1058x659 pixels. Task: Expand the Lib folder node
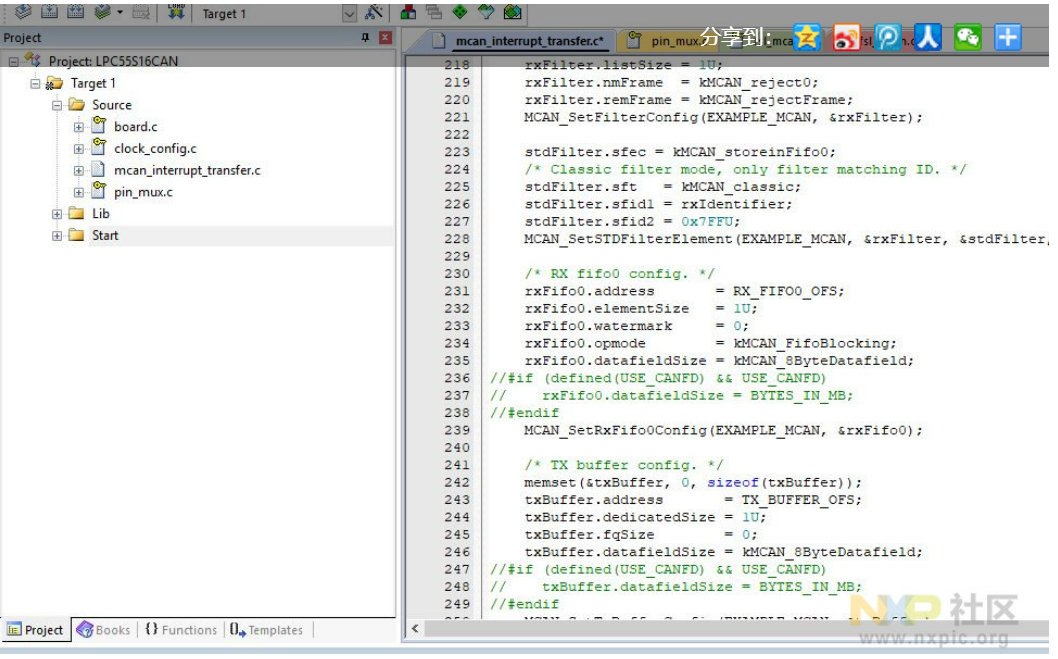57,214
